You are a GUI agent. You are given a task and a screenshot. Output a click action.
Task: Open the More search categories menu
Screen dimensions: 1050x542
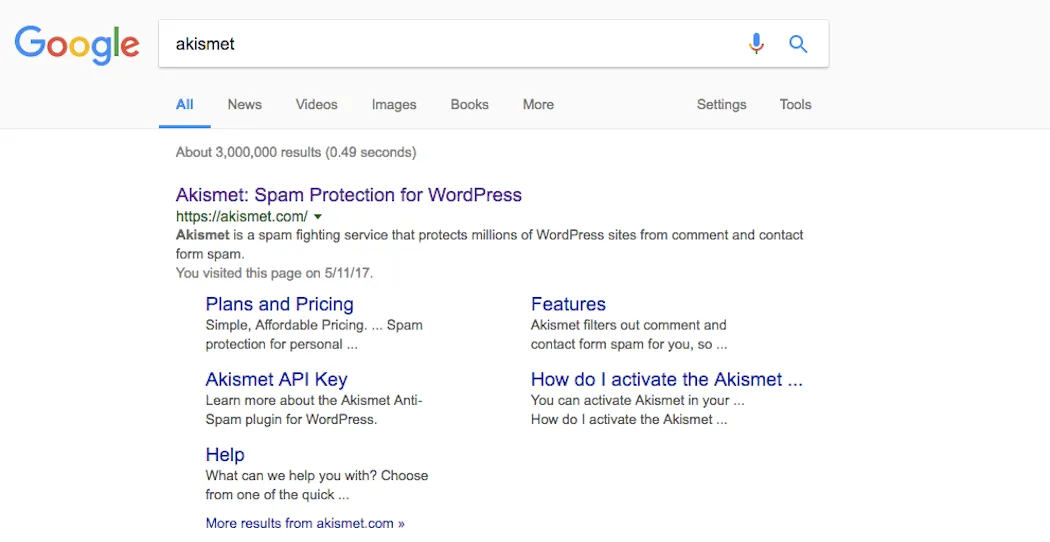538,104
